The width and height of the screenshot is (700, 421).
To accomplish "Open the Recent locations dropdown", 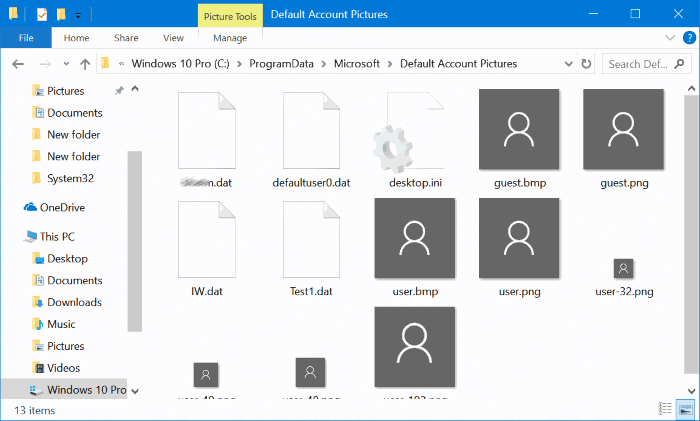I will 66,64.
